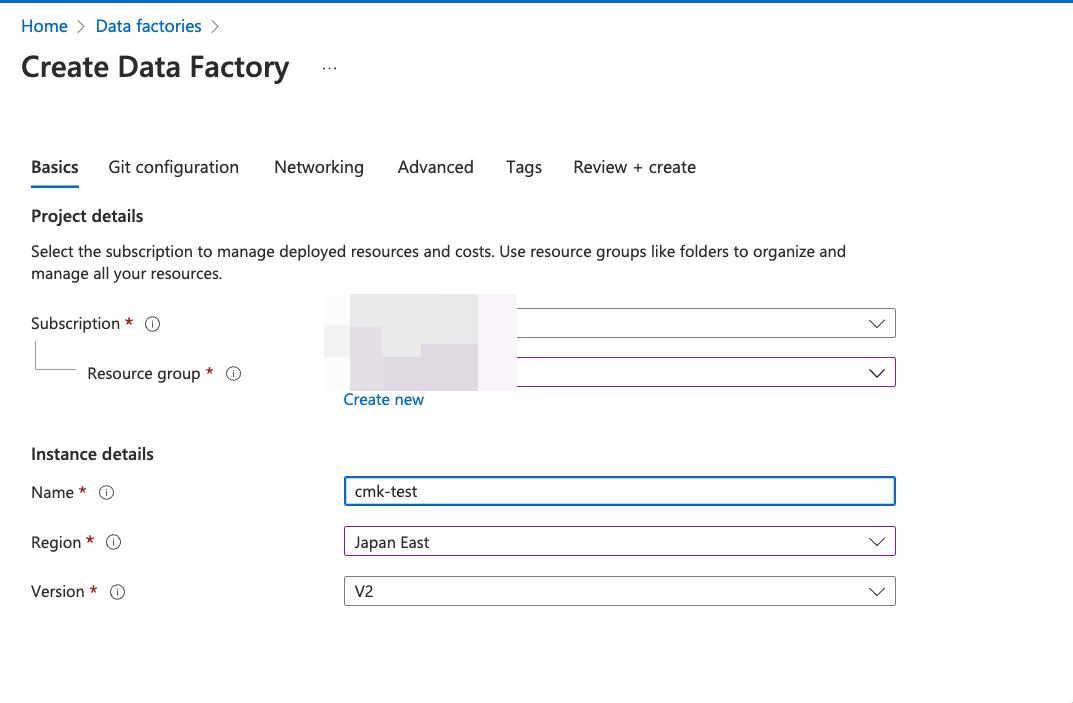
Task: Go to the Review + create tab
Action: [x=634, y=167]
